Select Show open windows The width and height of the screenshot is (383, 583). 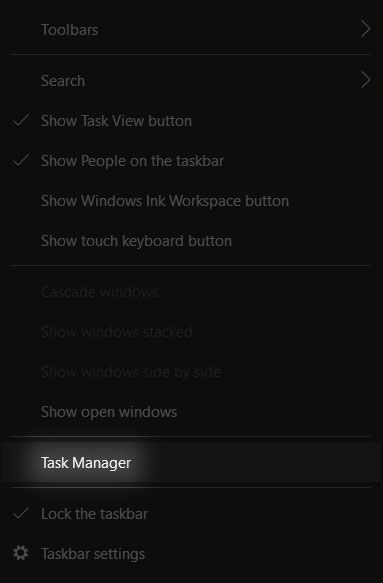click(192, 412)
